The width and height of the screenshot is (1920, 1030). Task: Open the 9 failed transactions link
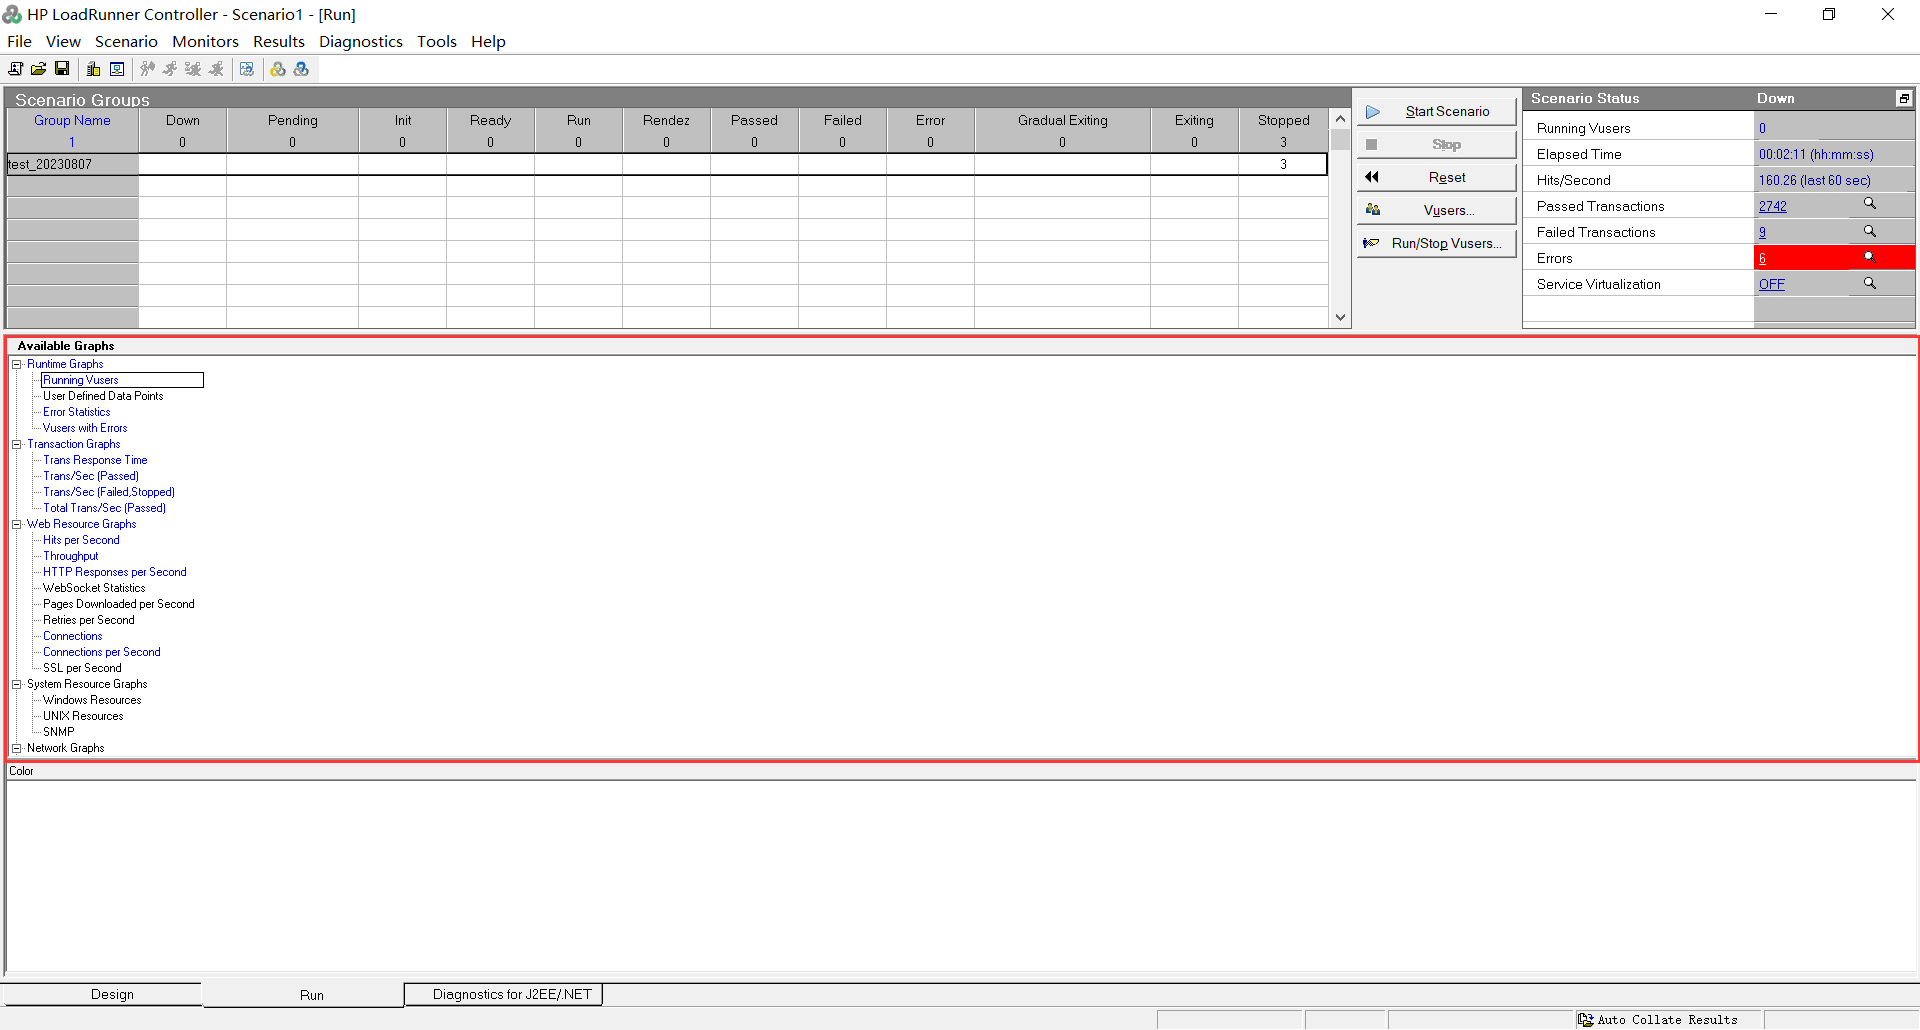(x=1762, y=232)
